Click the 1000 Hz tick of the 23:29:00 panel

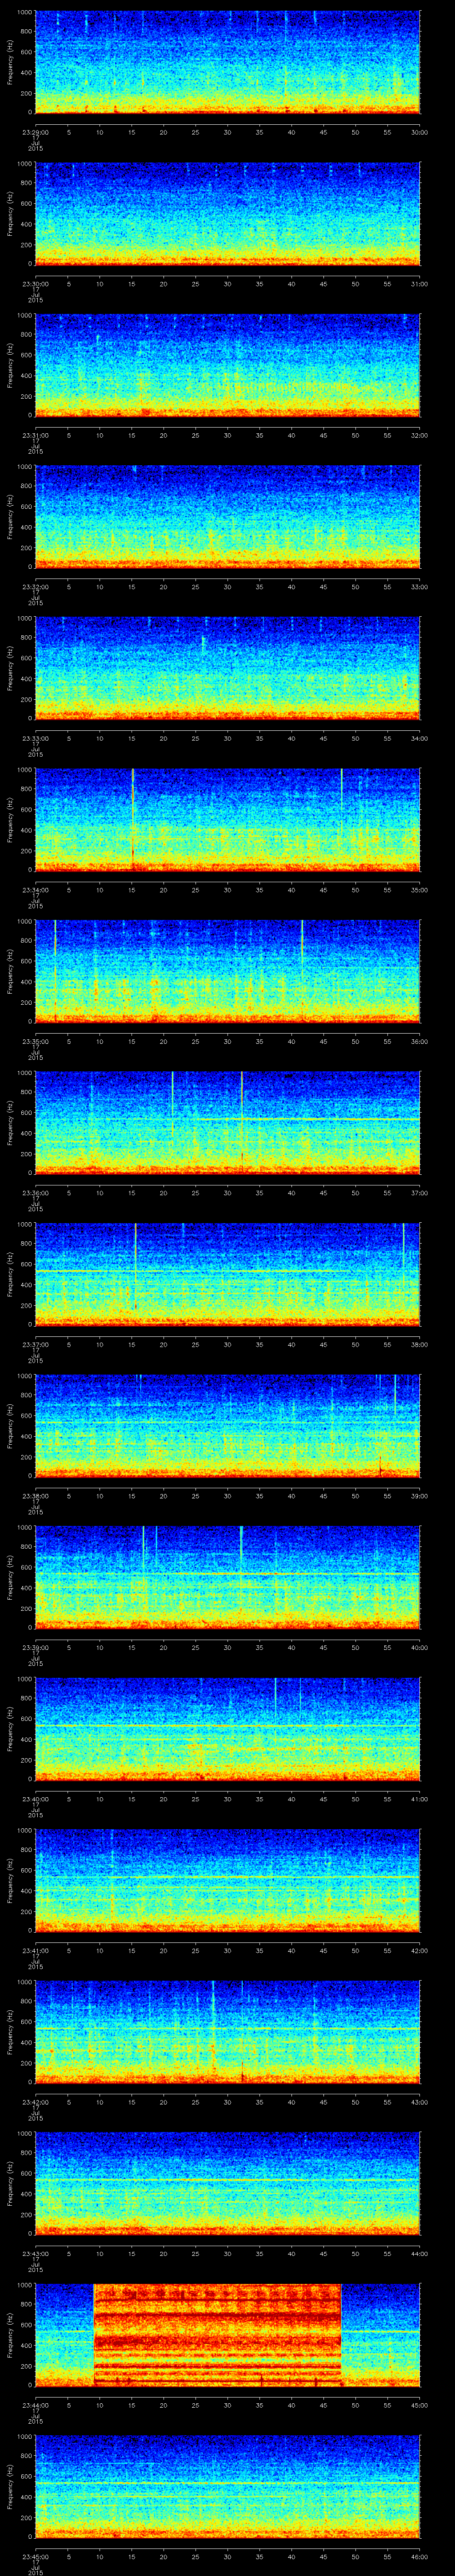(x=24, y=12)
